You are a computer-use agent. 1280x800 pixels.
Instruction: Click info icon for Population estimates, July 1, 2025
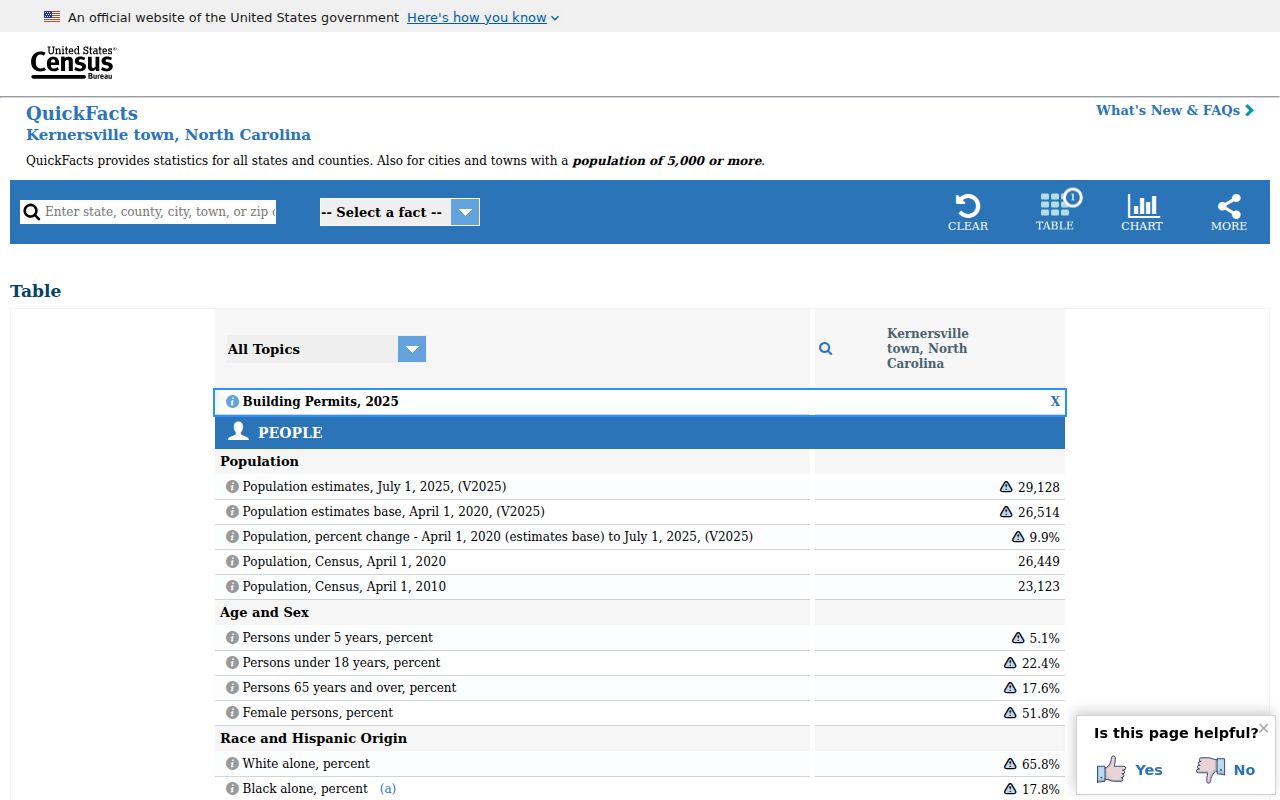click(232, 486)
